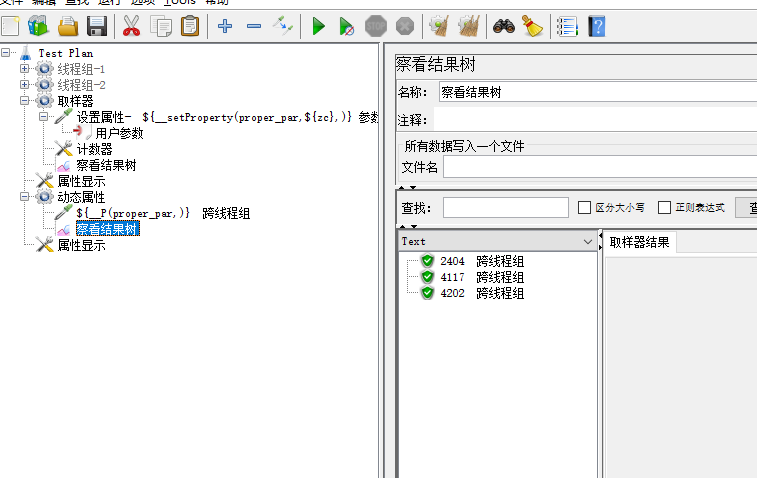Toggle enable/disable element icon
Viewport: 757px width, 478px height.
(283, 26)
